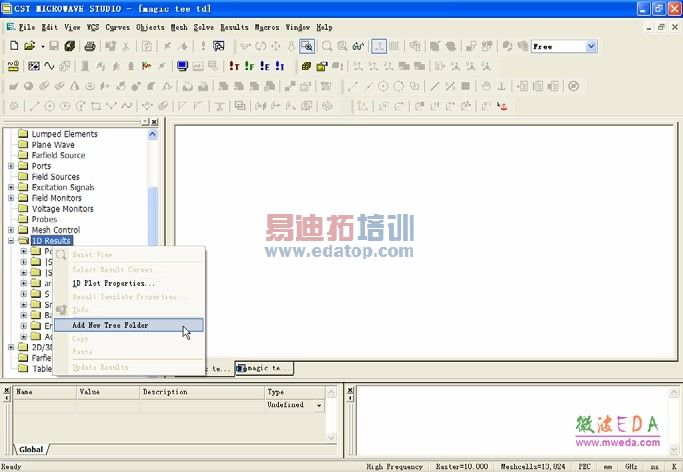Expand the Field Monitors folder
Screen dimensions: 683x472
pos(11,198)
